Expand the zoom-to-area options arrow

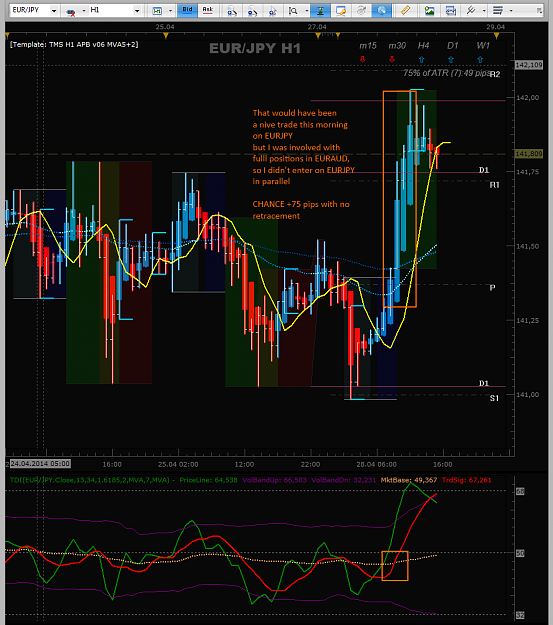(307, 11)
